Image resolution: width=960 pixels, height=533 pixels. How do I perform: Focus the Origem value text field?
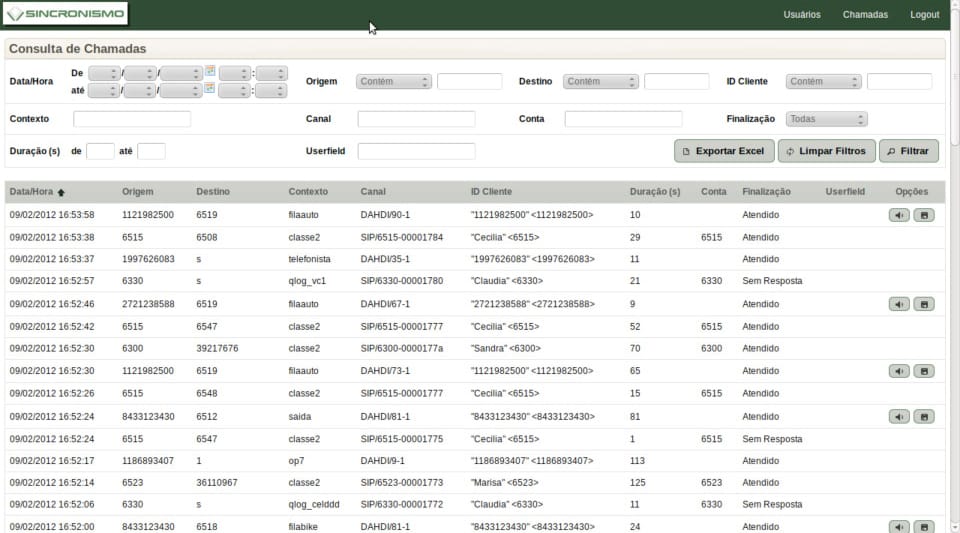tap(470, 81)
